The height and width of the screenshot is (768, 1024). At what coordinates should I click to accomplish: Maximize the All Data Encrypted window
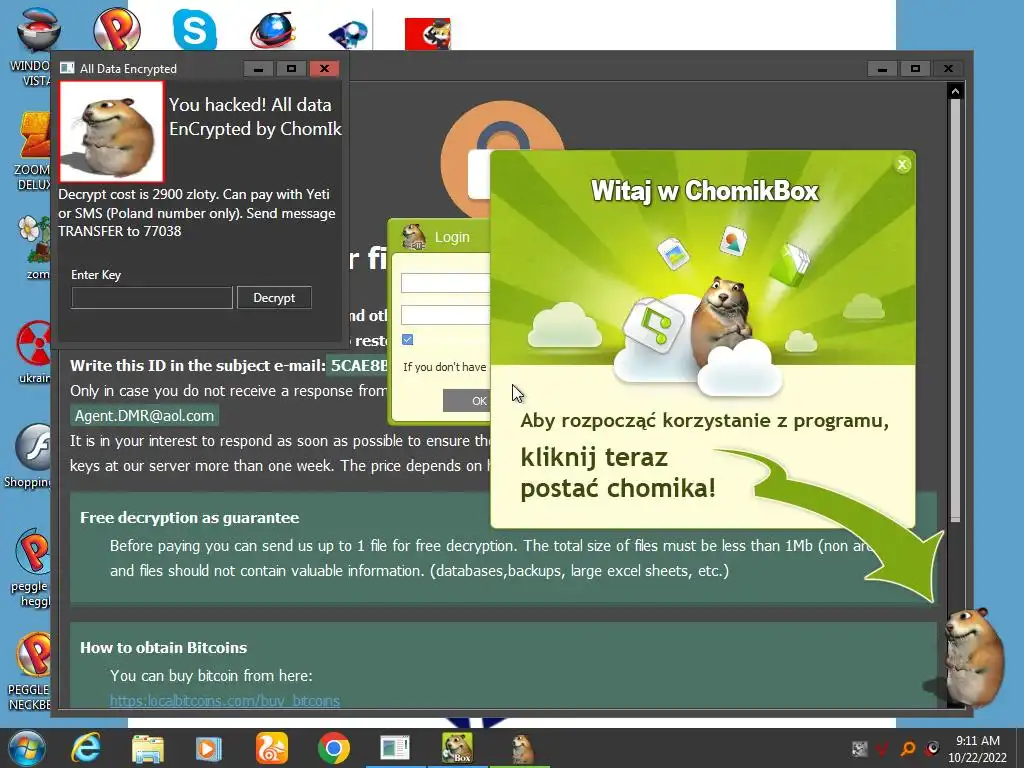click(291, 69)
